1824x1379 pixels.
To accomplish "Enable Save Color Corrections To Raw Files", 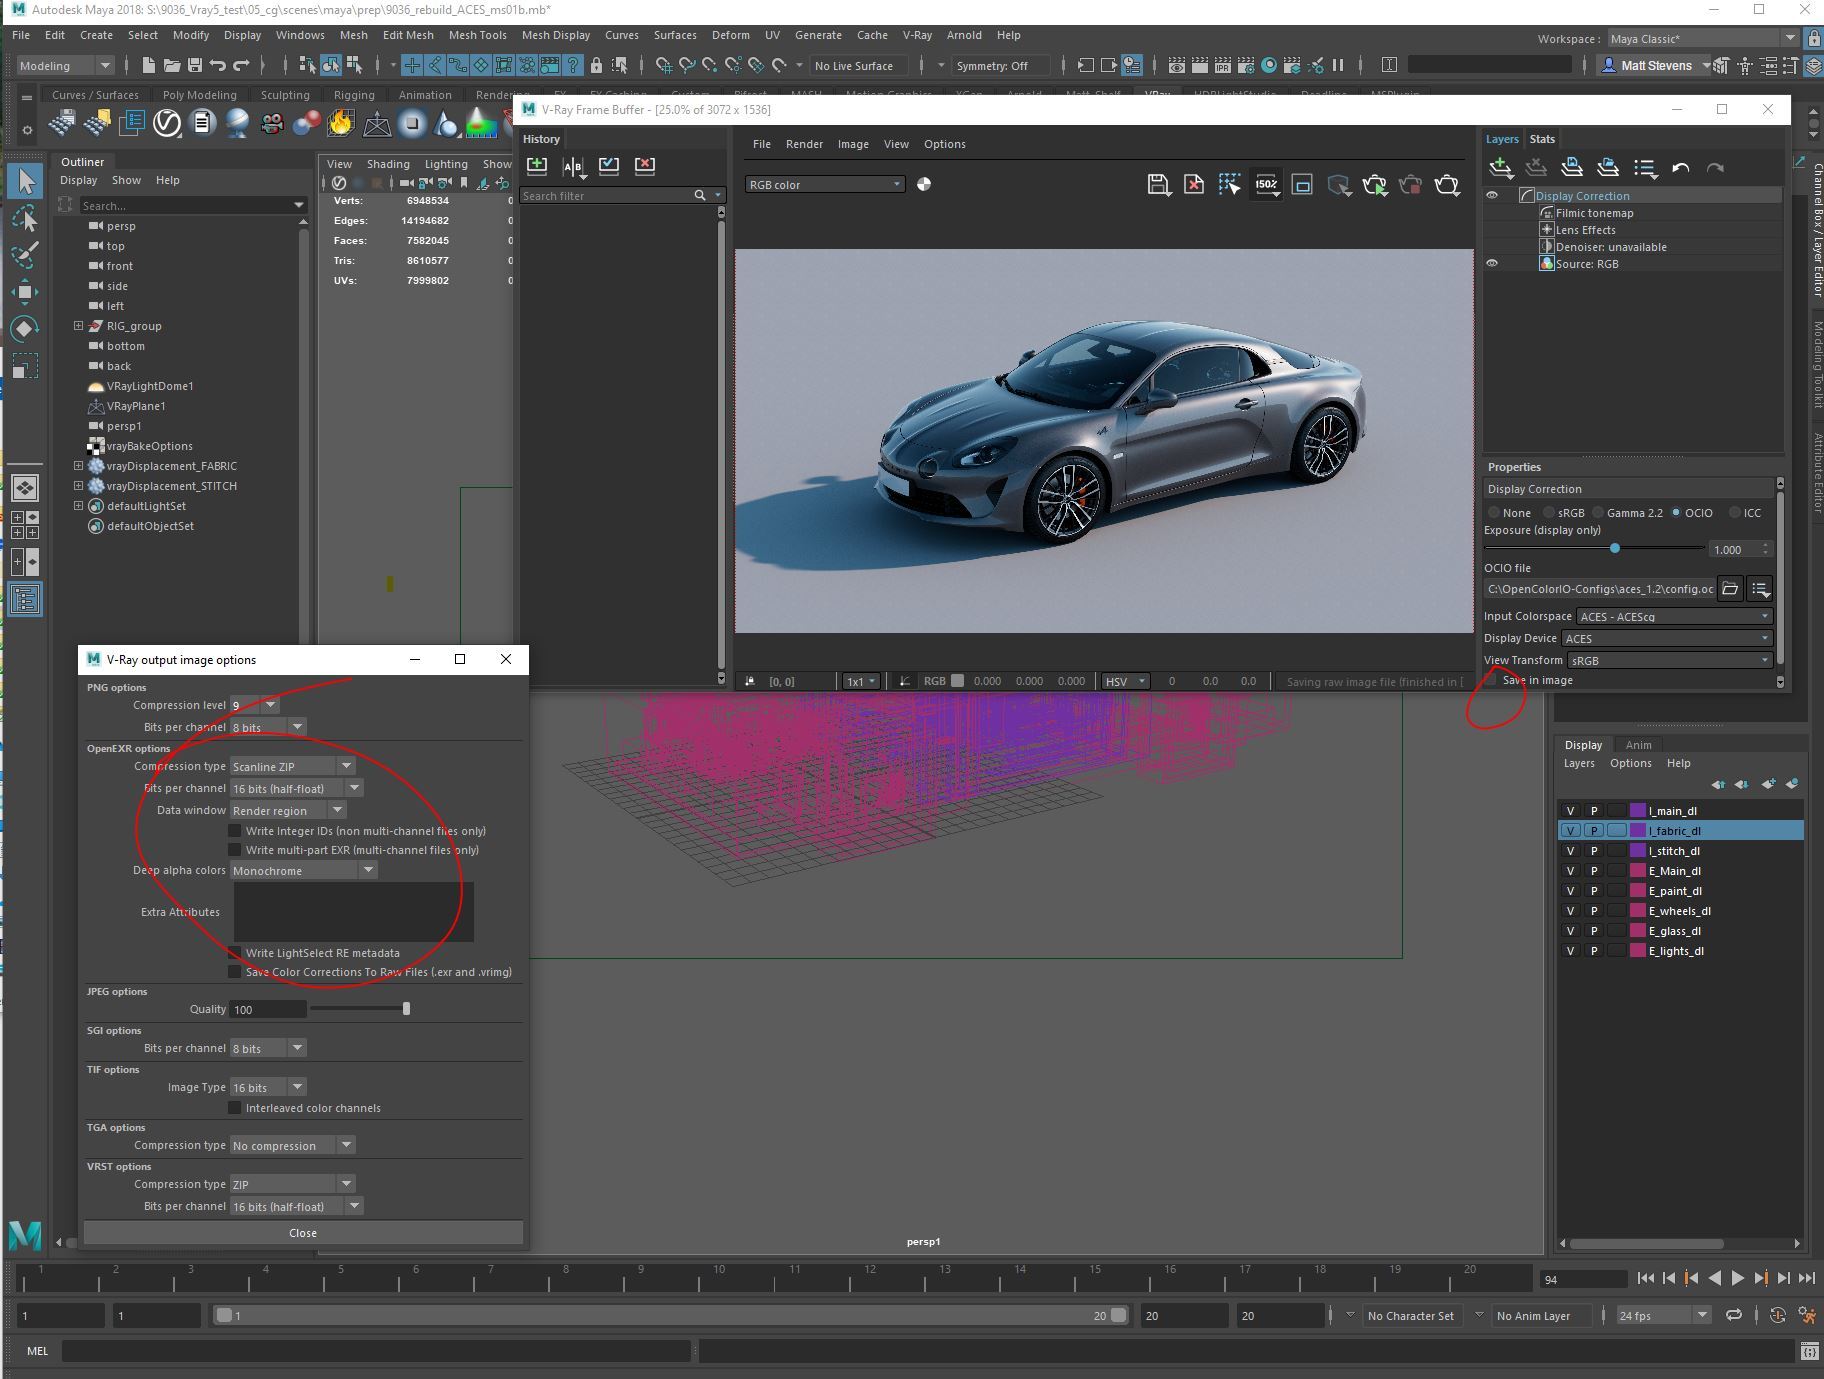I will (x=235, y=972).
